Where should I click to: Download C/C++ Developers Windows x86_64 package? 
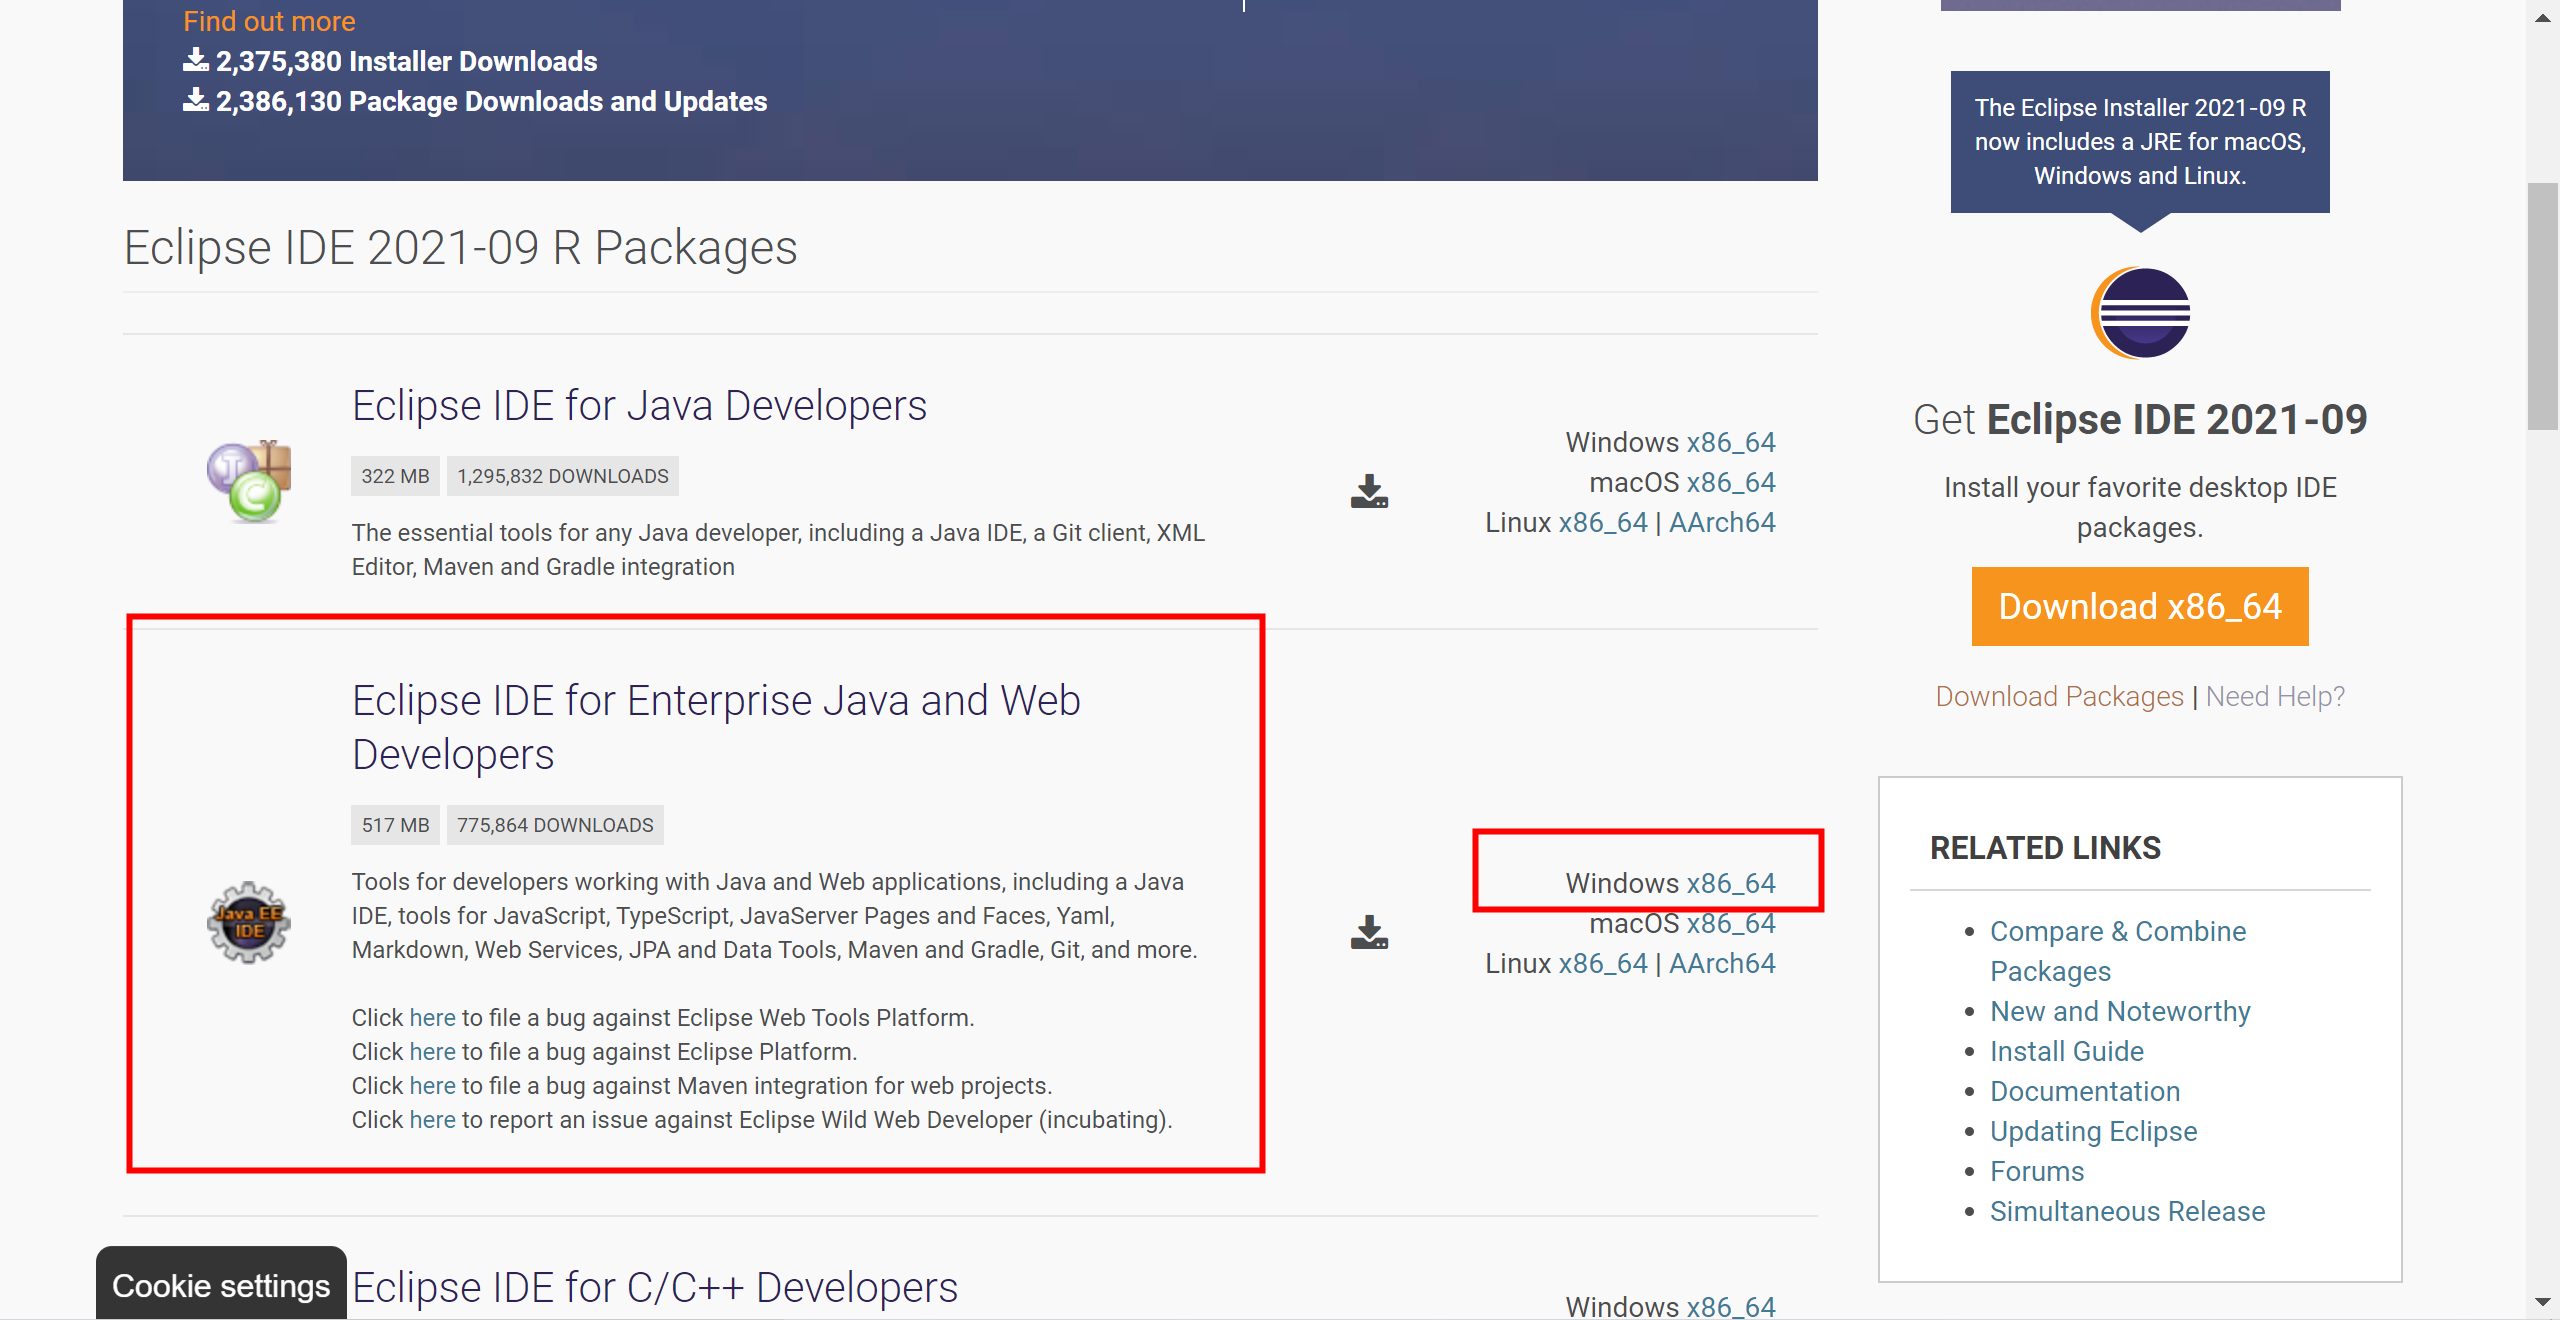[1731, 1306]
